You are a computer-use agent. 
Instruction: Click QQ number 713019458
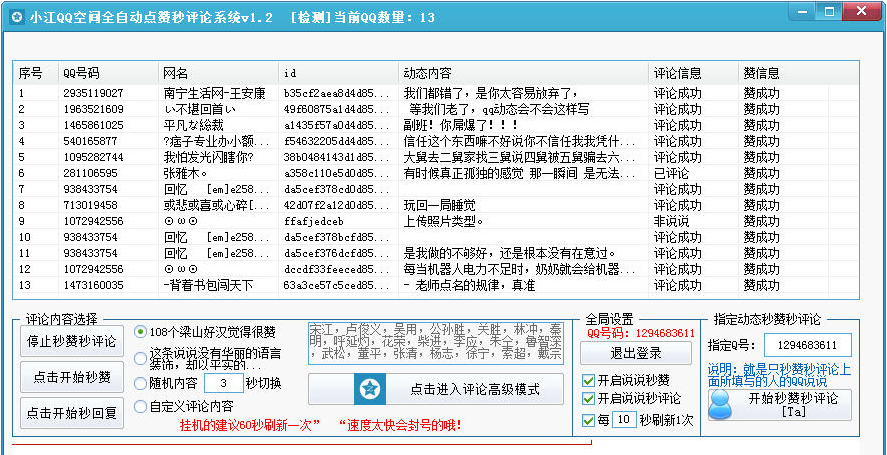tap(90, 205)
